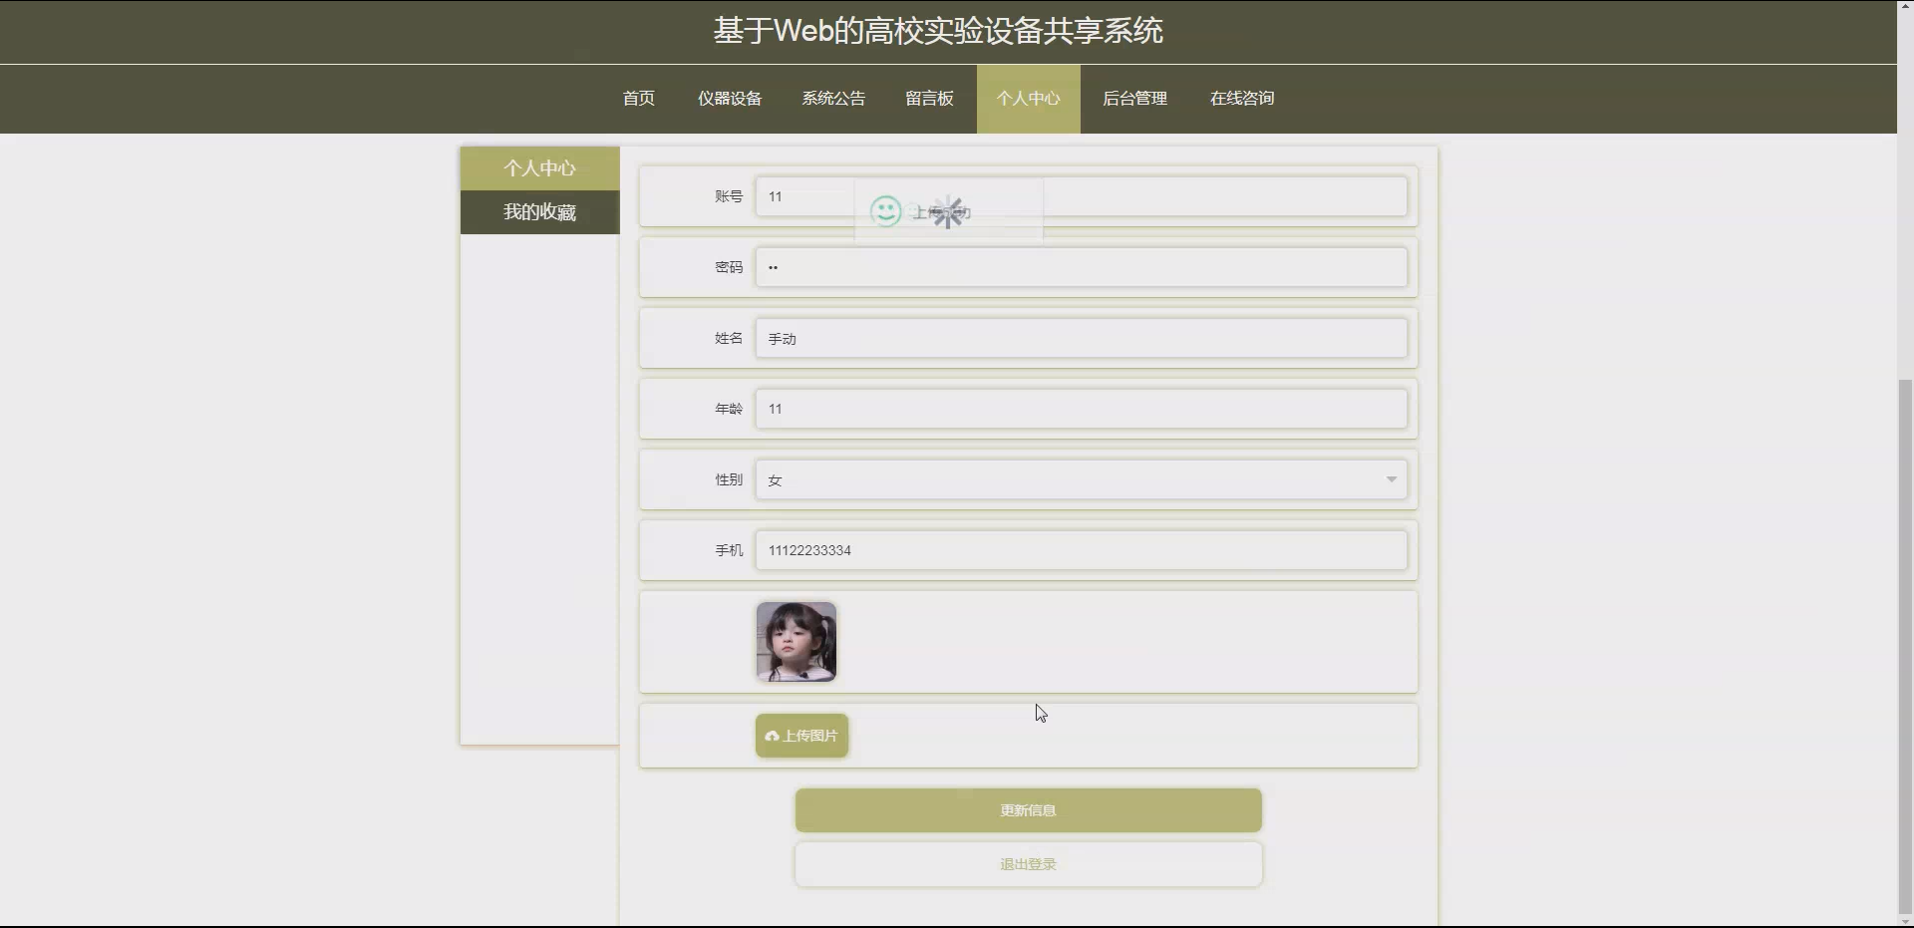Click the 手机 phone number field
The image size is (1914, 928).
pyautogui.click(x=1081, y=550)
